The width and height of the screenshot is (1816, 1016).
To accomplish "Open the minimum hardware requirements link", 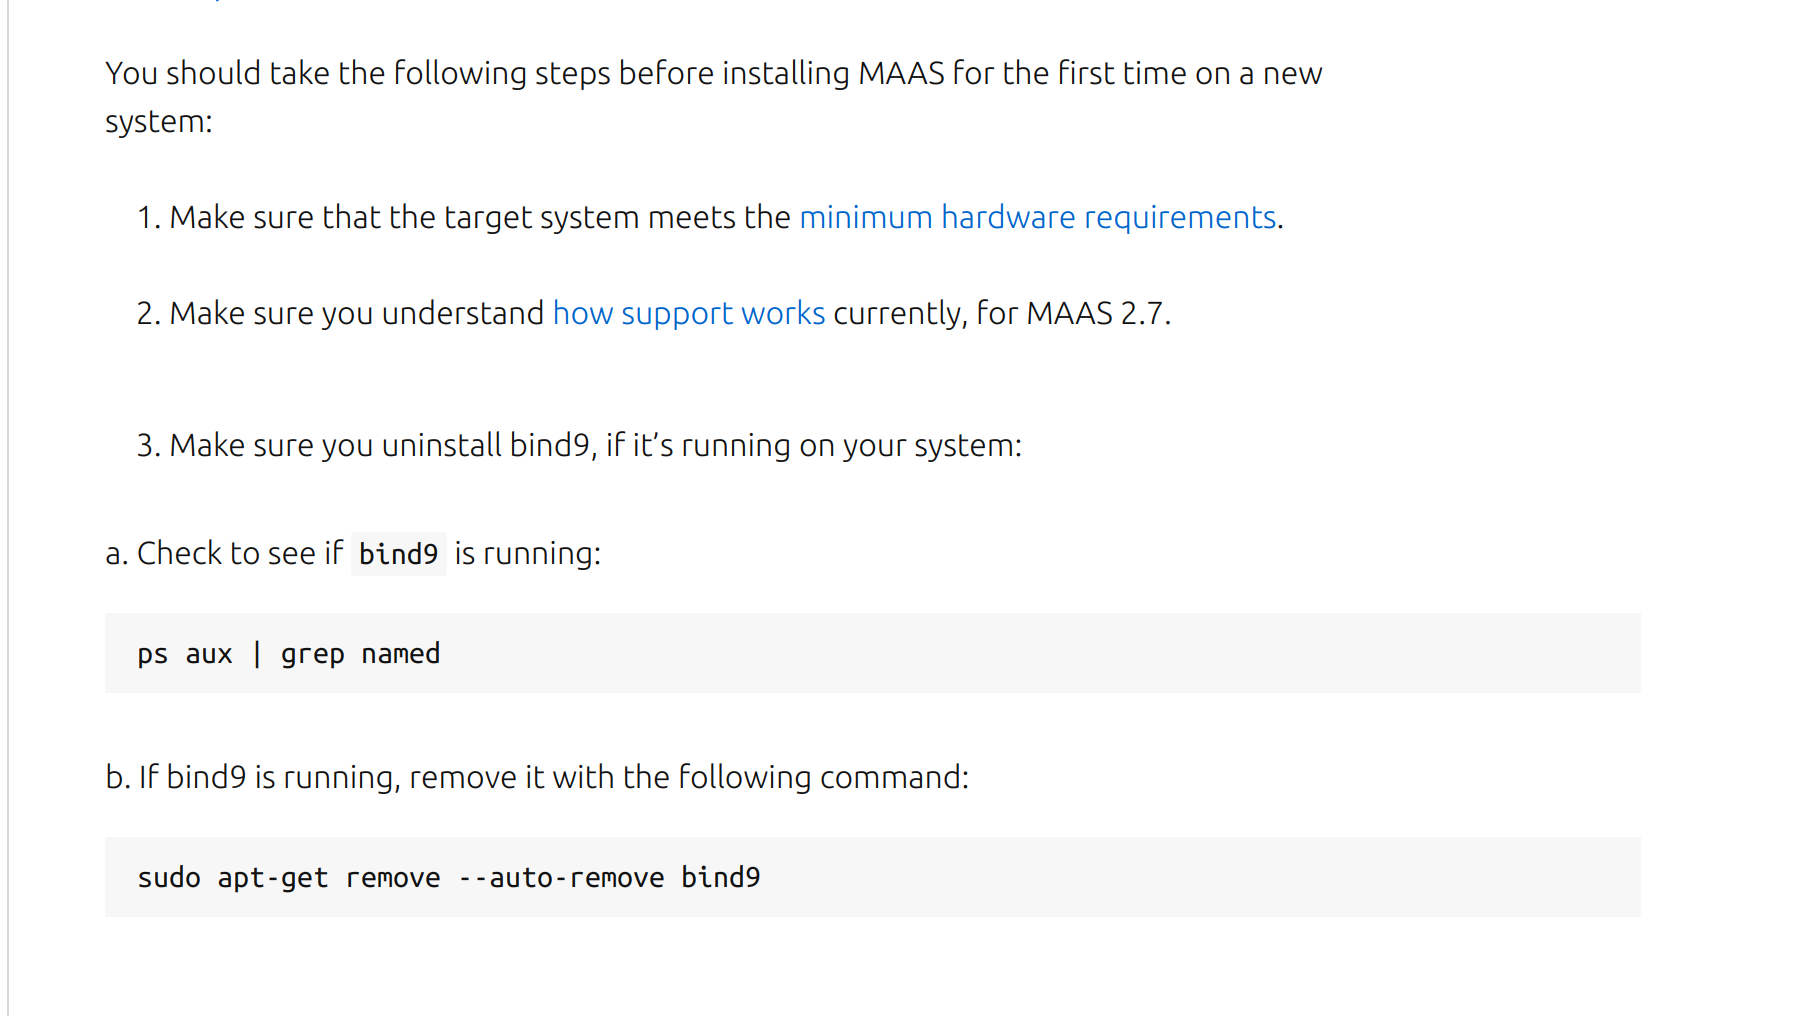I will (1037, 217).
